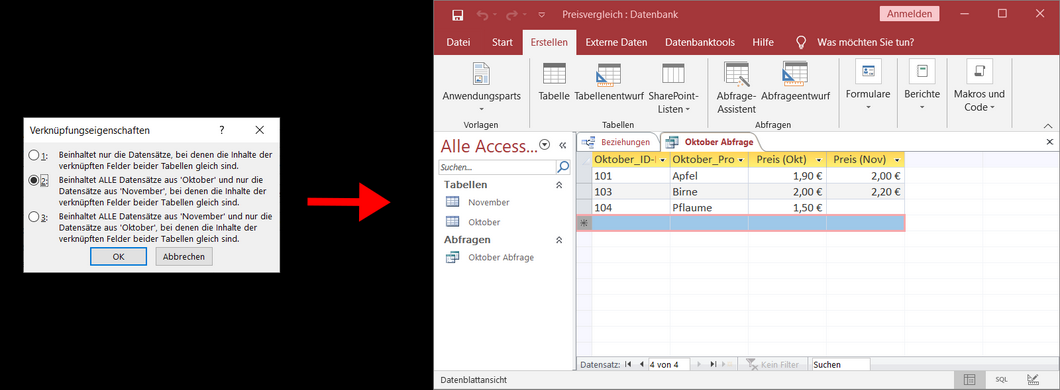Collapse the Tabellen group
1060x390 pixels.
[559, 185]
